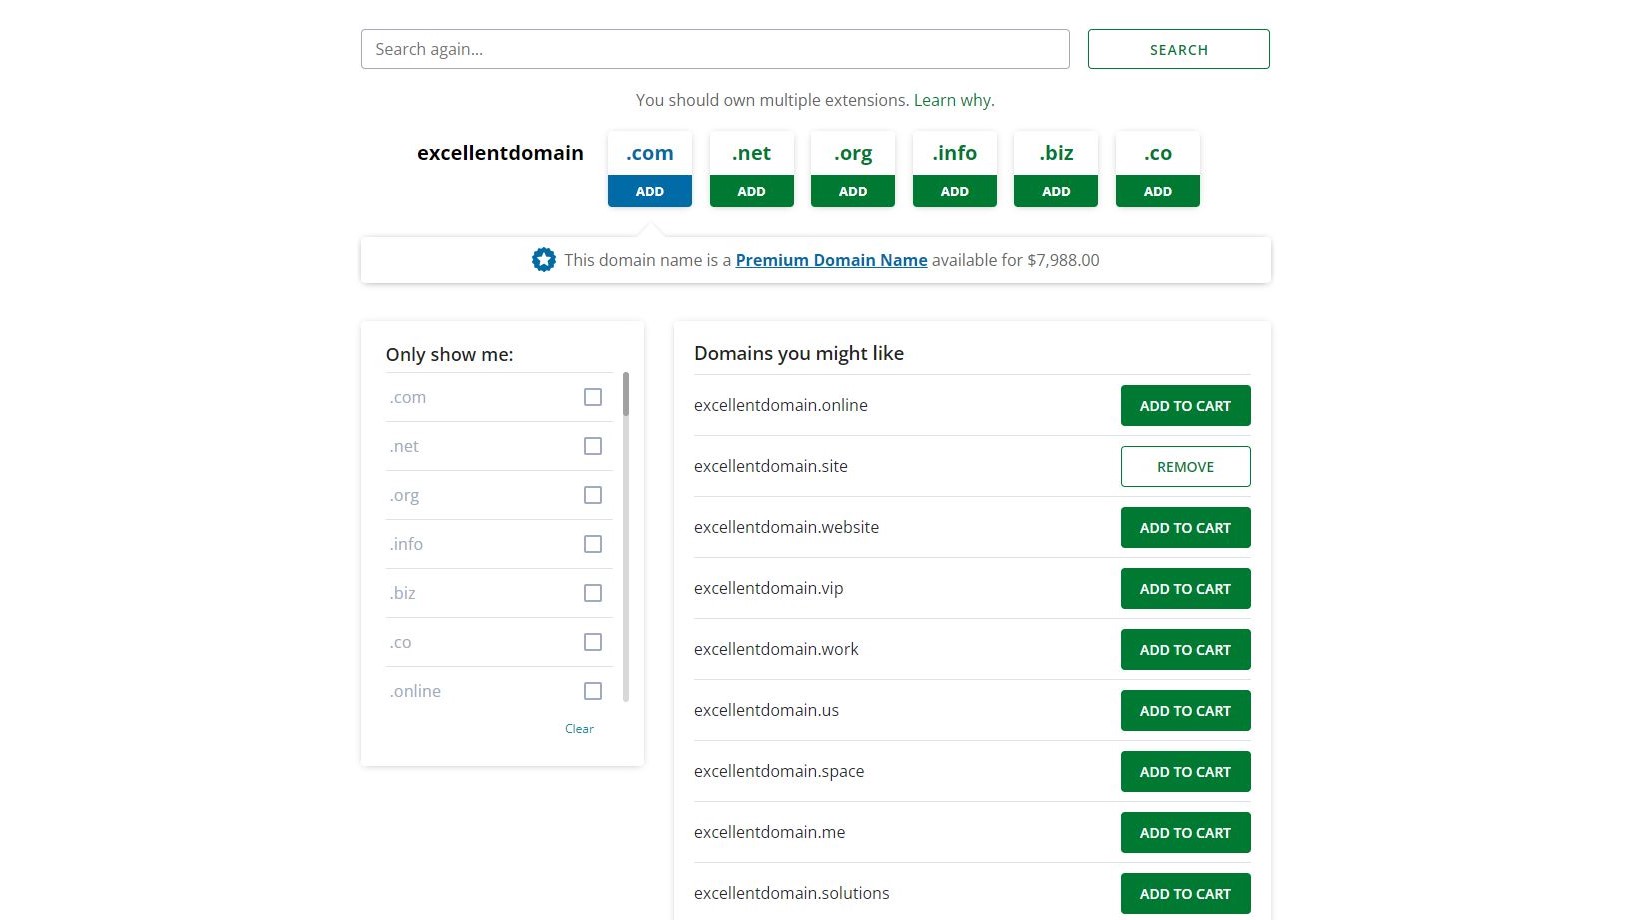Click the Search again input field
1636x920 pixels.
[715, 49]
